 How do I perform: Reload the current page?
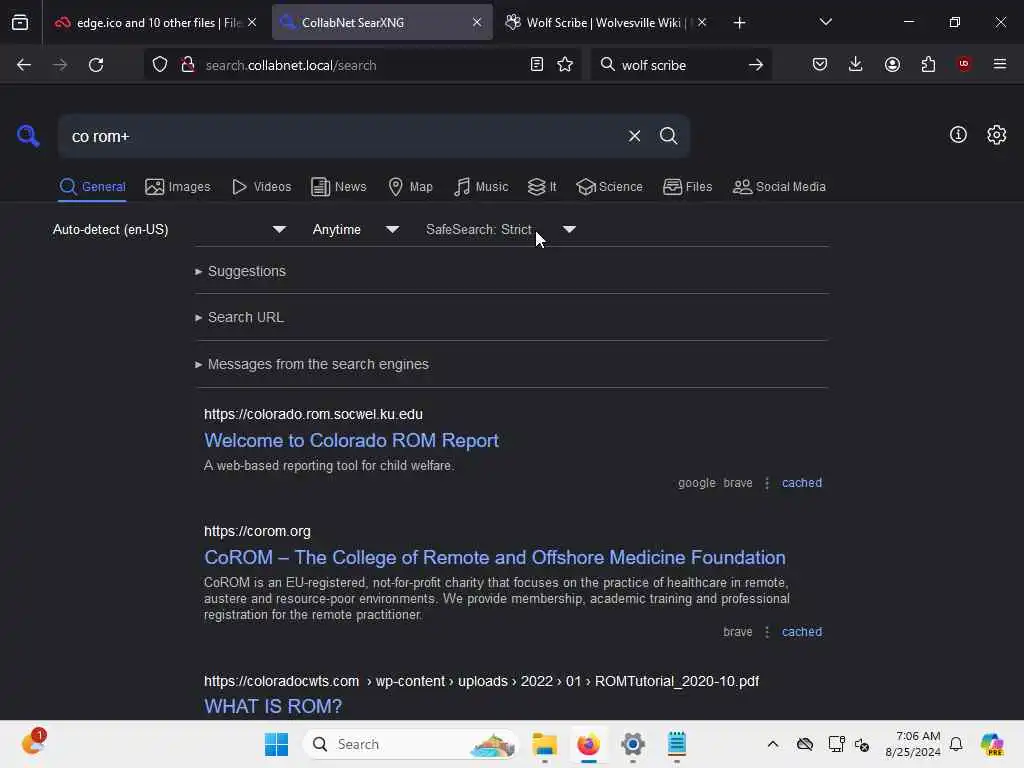point(96,65)
